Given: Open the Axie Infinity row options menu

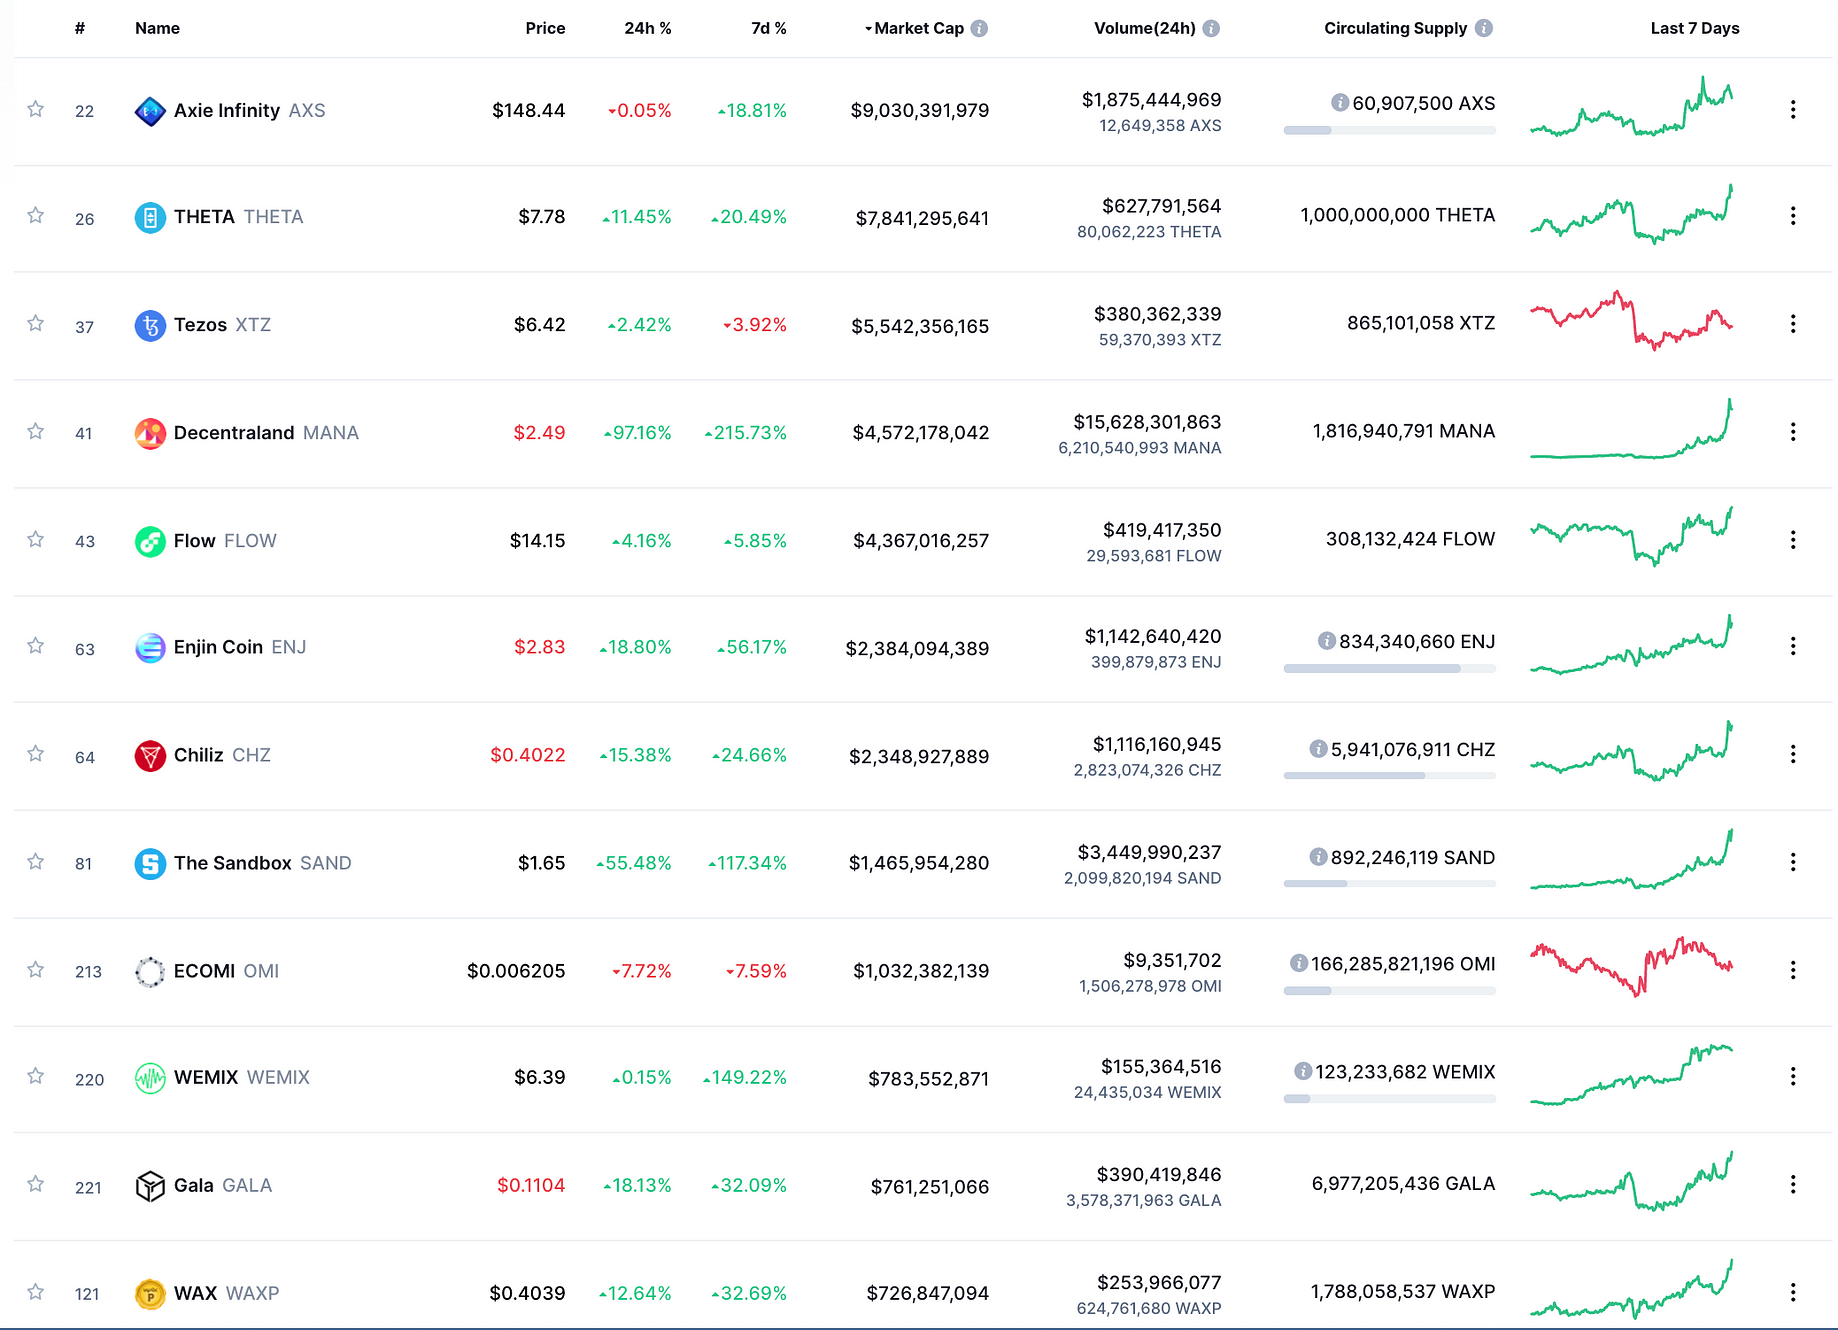Looking at the screenshot, I should coord(1793,109).
